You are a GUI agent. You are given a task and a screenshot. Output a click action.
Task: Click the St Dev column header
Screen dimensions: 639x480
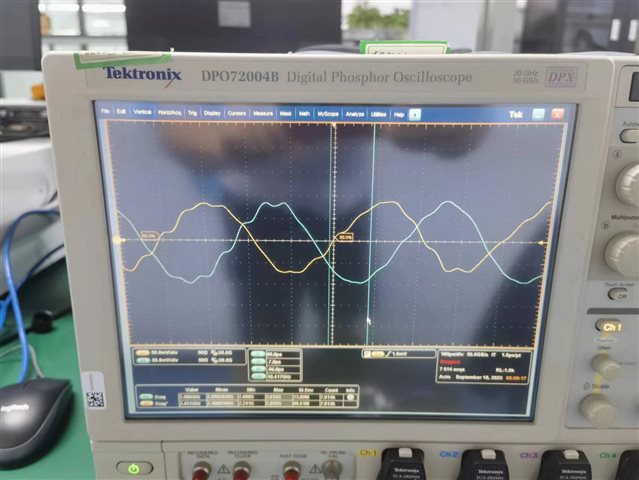coord(304,390)
